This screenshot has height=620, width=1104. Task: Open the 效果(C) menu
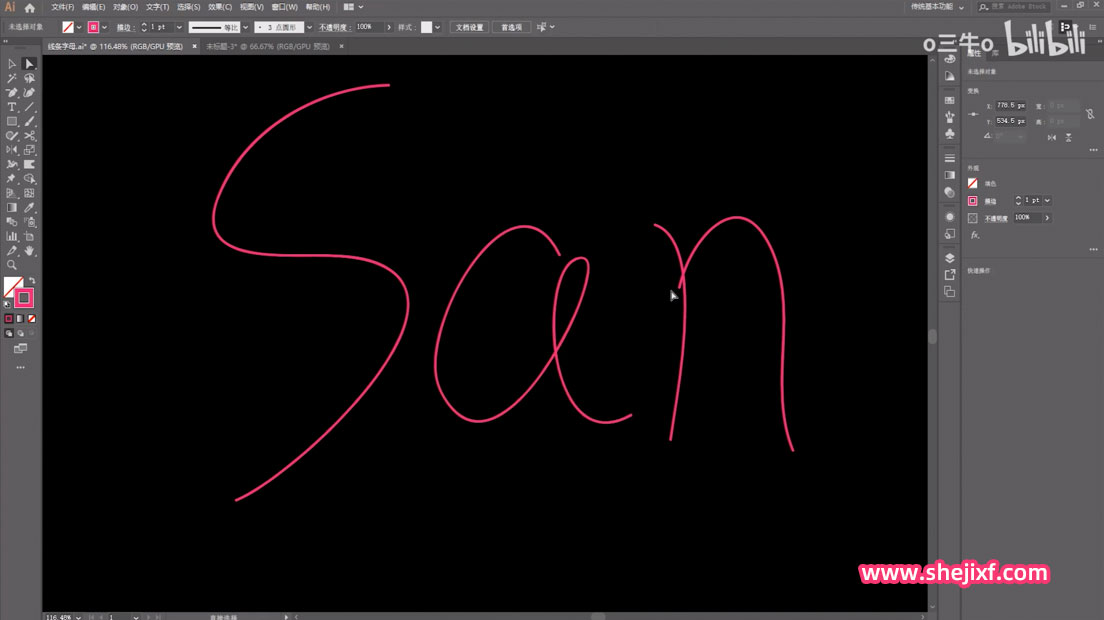click(219, 7)
